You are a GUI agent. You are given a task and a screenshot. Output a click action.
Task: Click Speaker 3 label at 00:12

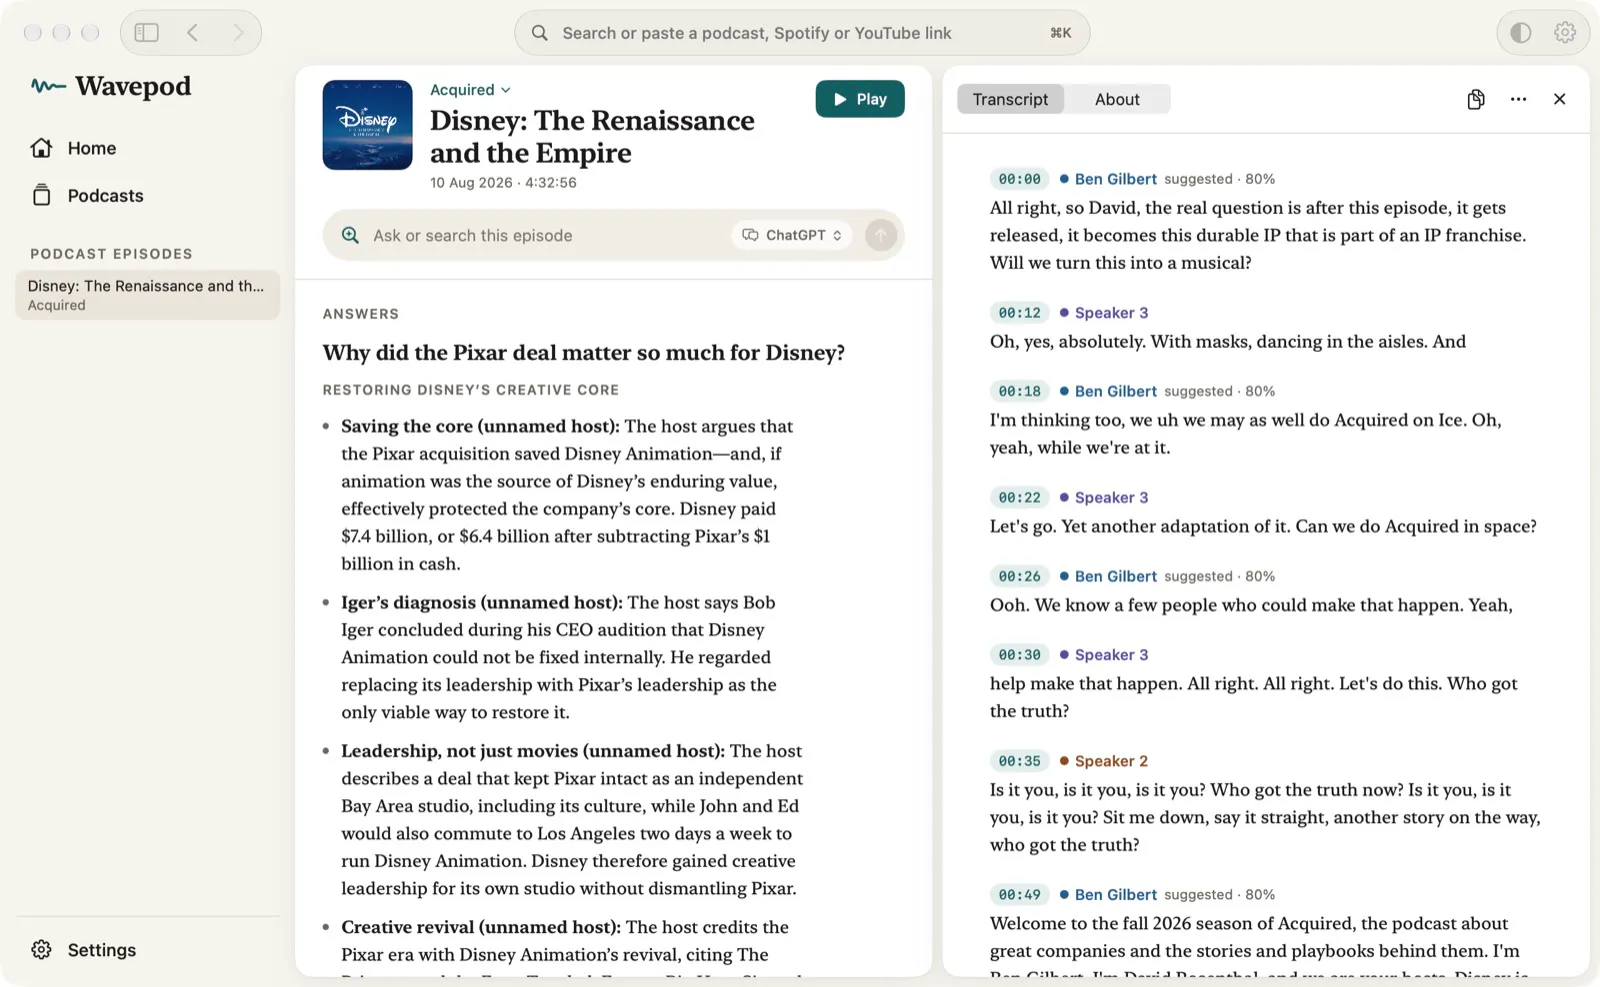click(1111, 313)
